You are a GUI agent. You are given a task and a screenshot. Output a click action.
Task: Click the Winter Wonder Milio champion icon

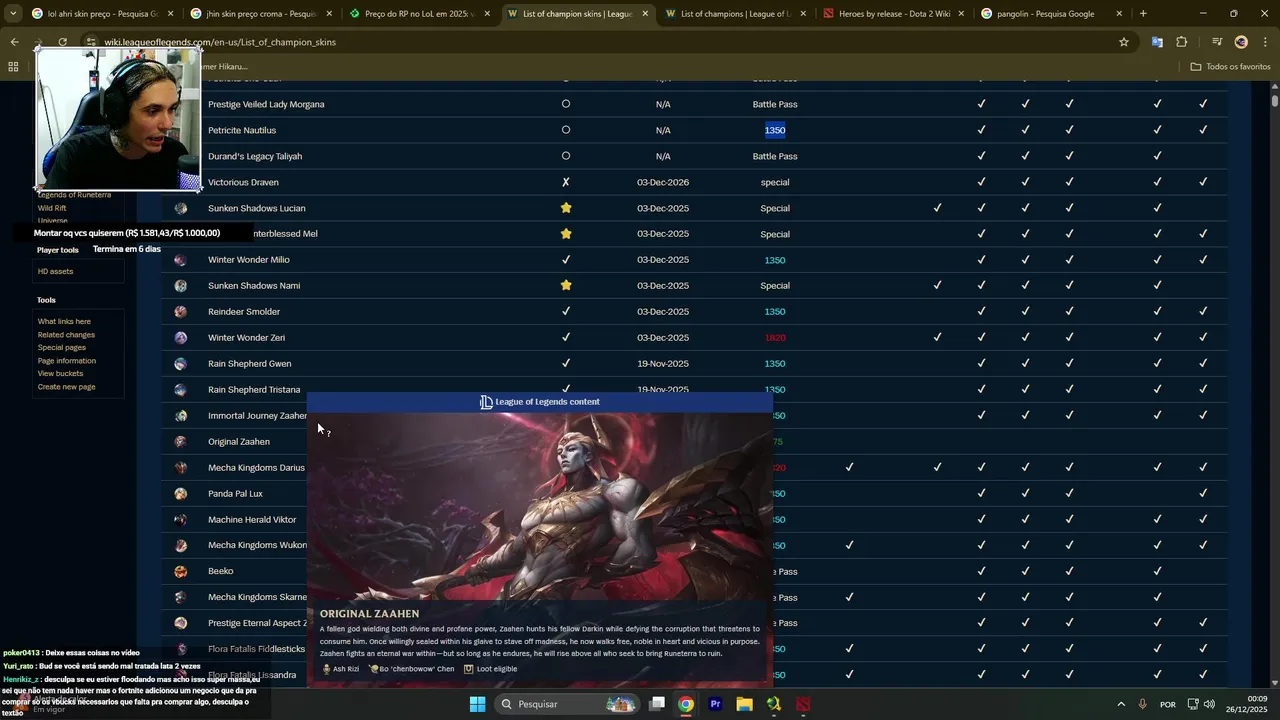click(x=181, y=260)
